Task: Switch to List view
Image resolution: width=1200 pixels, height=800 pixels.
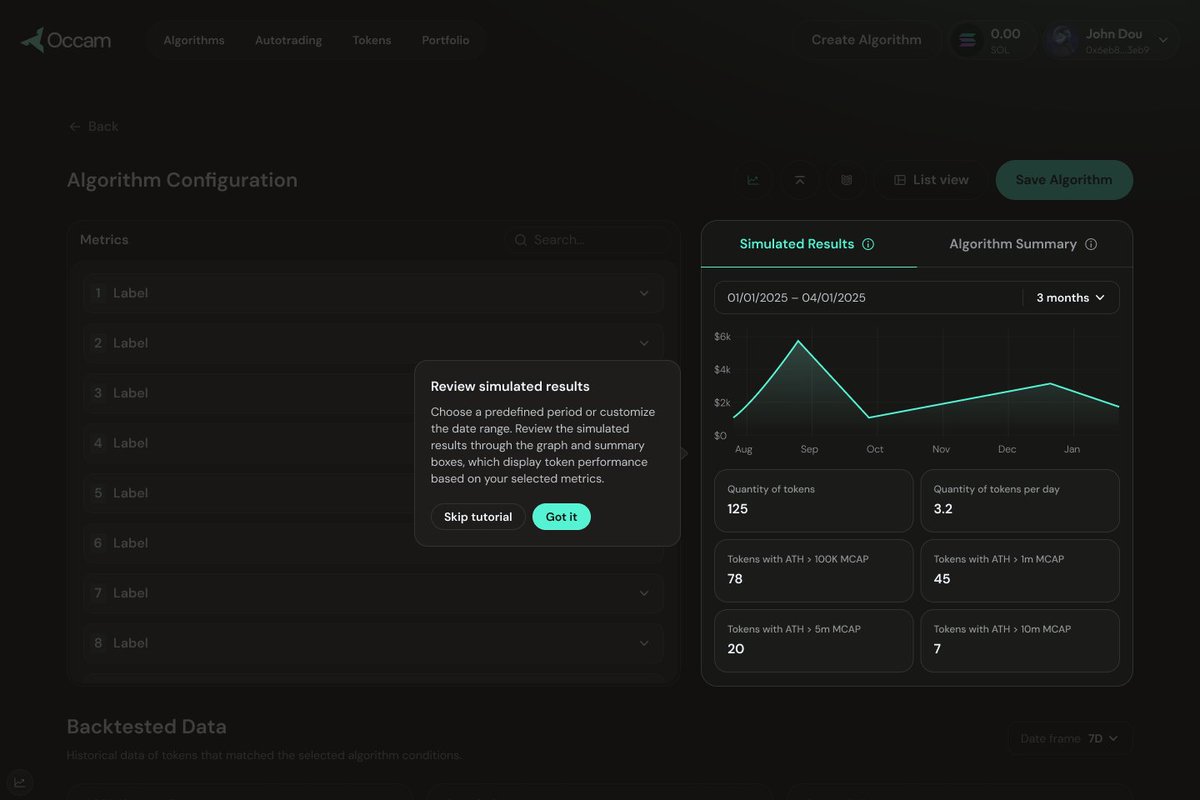Action: (x=931, y=180)
